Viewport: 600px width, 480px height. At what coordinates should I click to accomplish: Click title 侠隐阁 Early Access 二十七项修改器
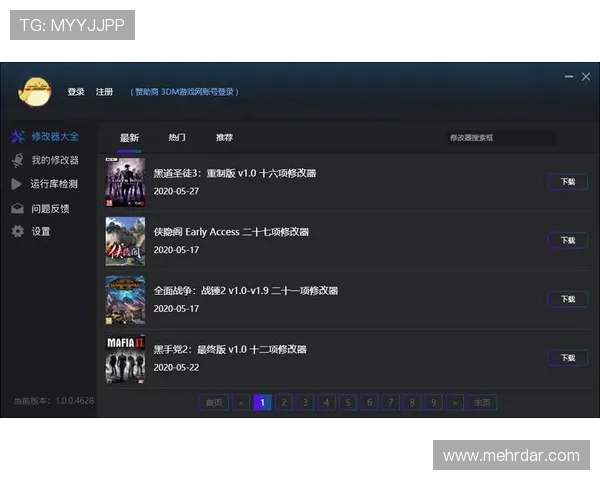231,232
